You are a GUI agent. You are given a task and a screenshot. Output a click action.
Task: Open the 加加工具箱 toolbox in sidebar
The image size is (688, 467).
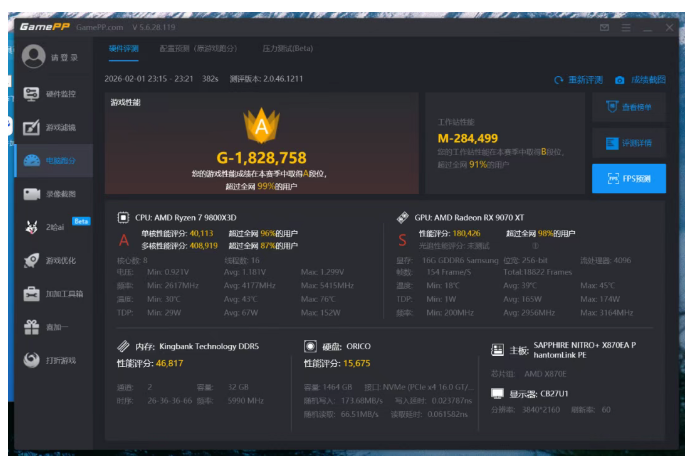(52, 294)
